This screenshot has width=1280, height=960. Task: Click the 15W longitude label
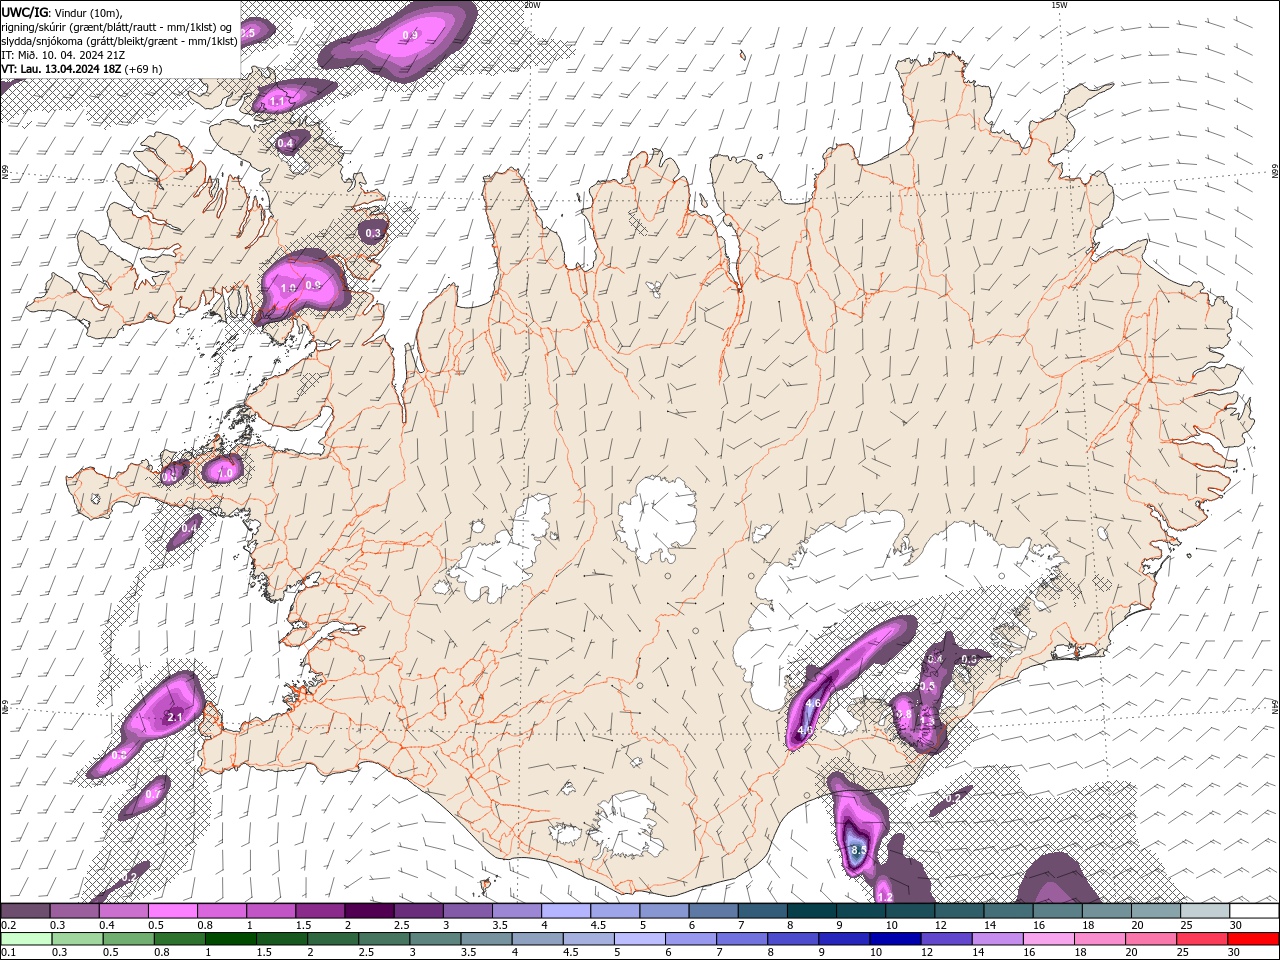(1059, 5)
